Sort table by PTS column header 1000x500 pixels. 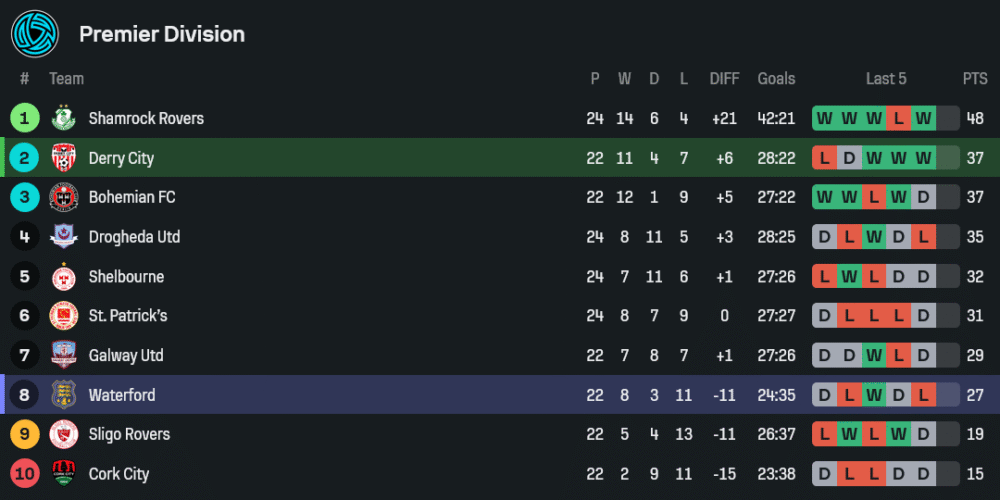975,79
